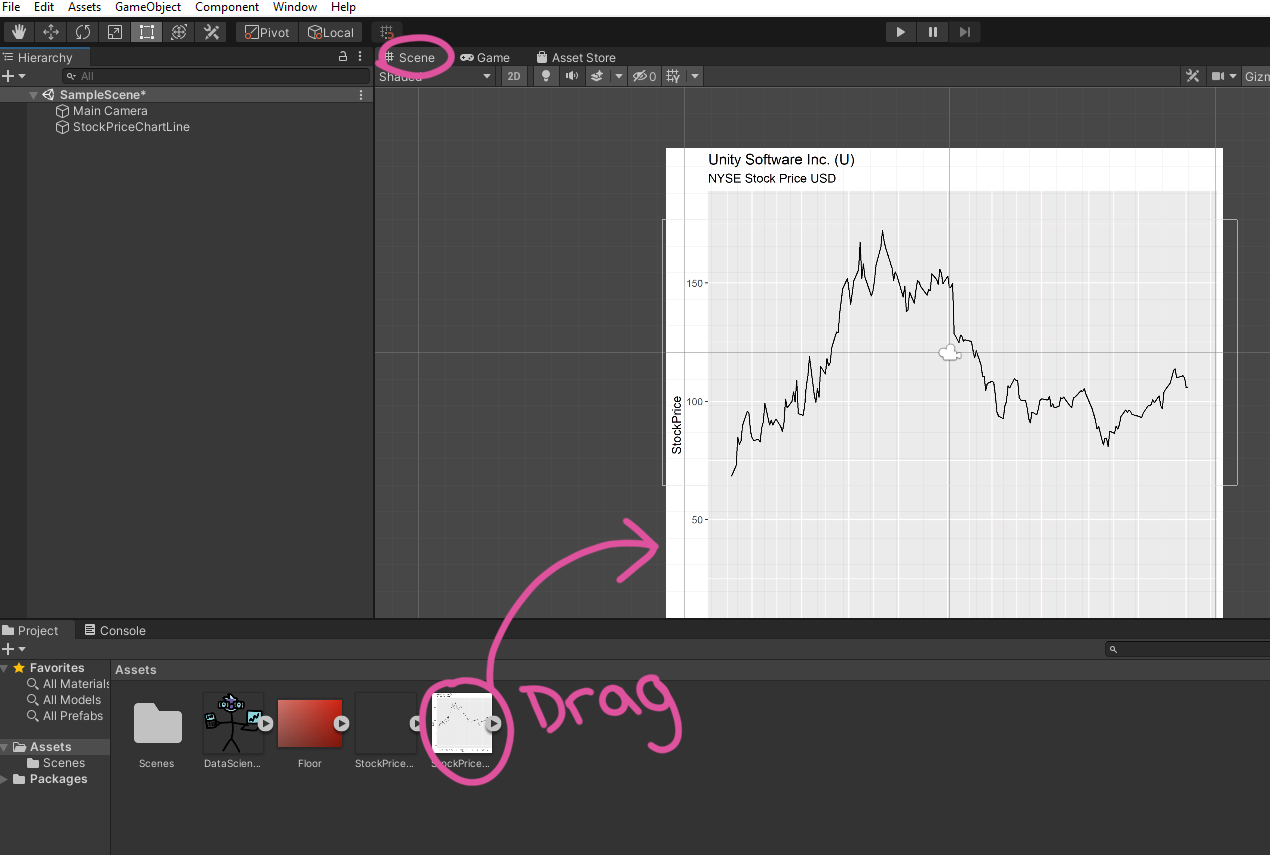The height and width of the screenshot is (855, 1270).
Task: Open scene effects dropdown arrow
Action: point(619,76)
